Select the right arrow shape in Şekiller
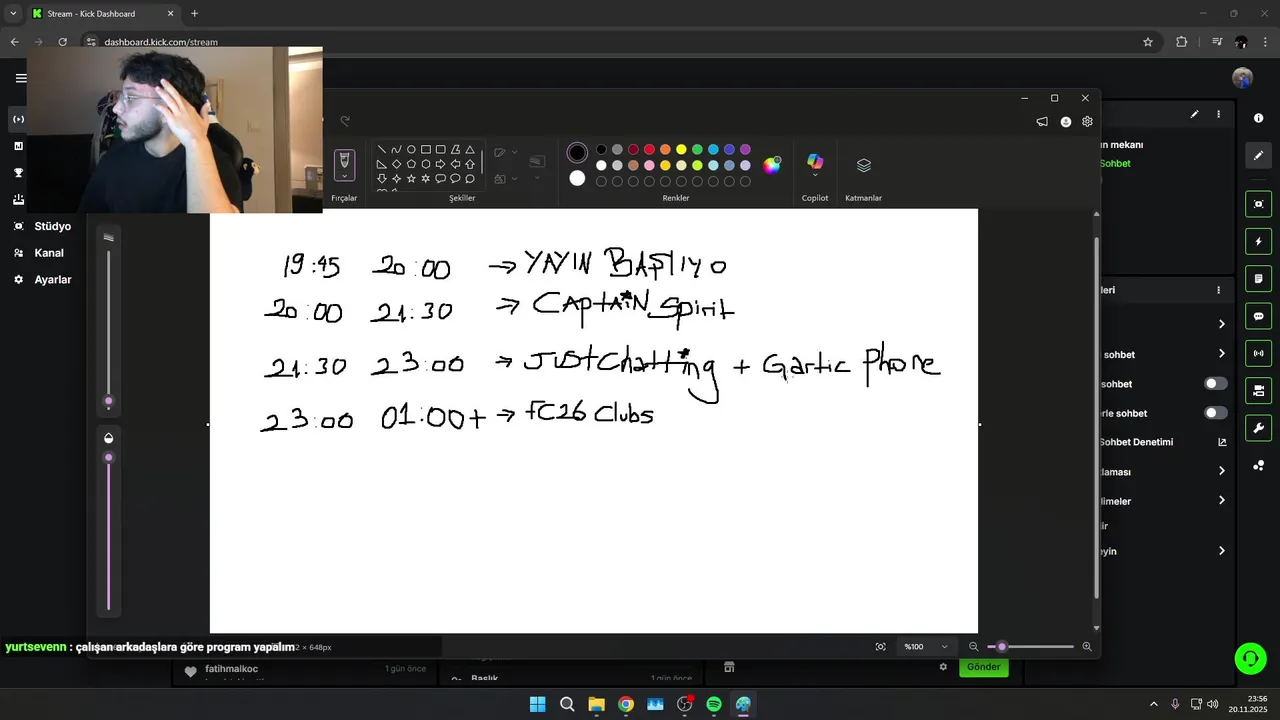The image size is (1280, 720). (x=440, y=164)
